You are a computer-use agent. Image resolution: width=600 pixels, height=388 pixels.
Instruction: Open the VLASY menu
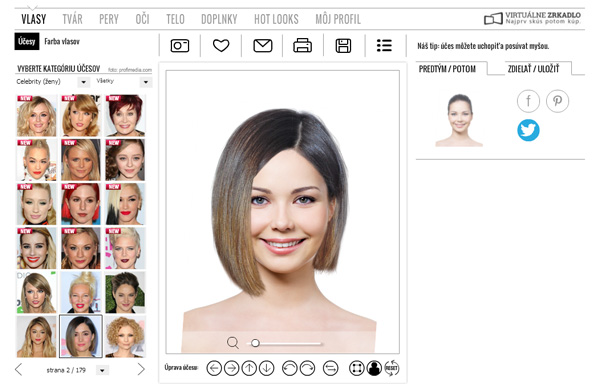tap(34, 19)
